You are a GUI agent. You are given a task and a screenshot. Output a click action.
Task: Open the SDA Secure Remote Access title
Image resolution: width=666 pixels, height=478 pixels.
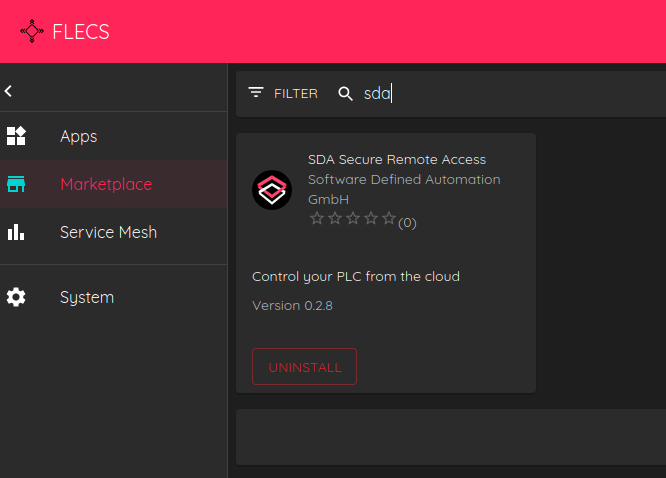coord(396,159)
